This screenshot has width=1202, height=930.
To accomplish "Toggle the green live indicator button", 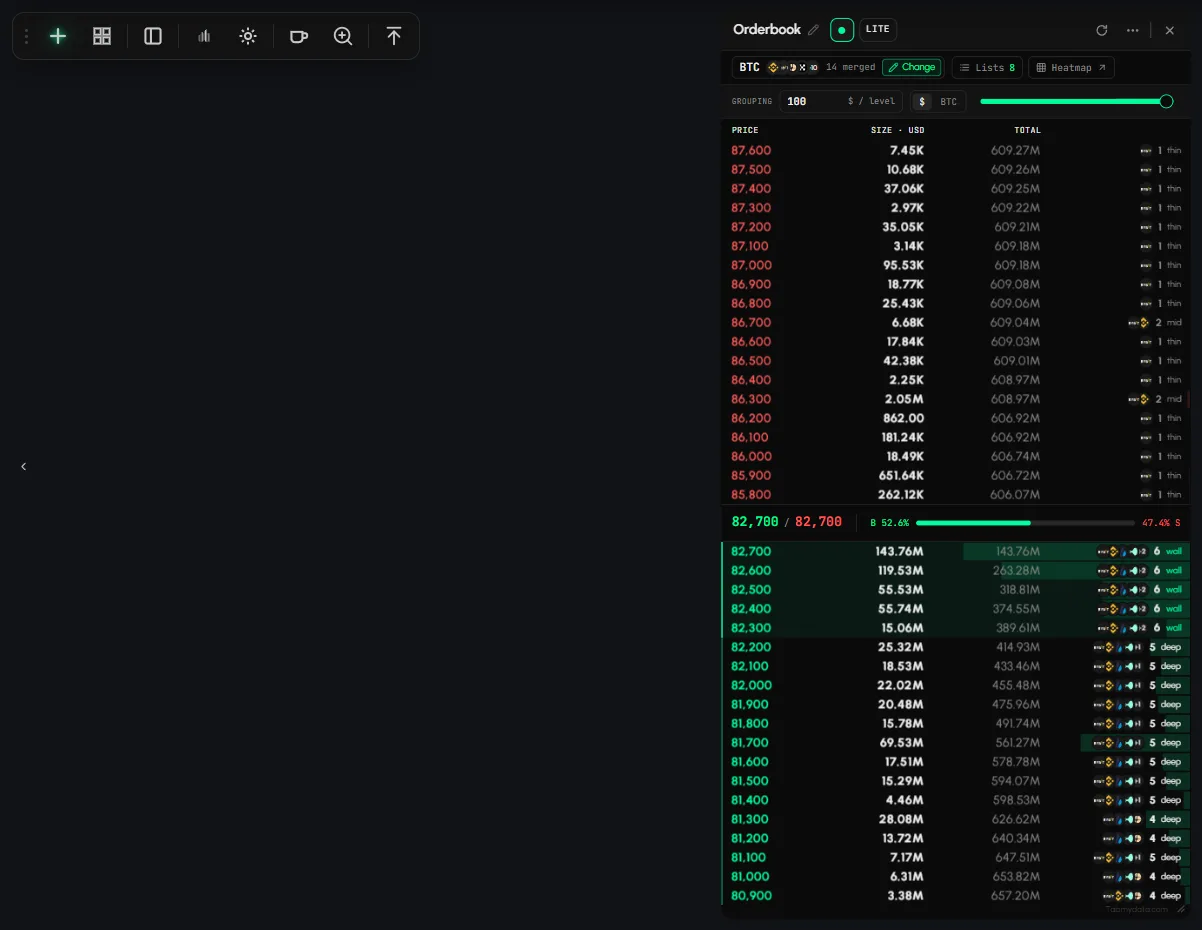I will click(x=842, y=30).
